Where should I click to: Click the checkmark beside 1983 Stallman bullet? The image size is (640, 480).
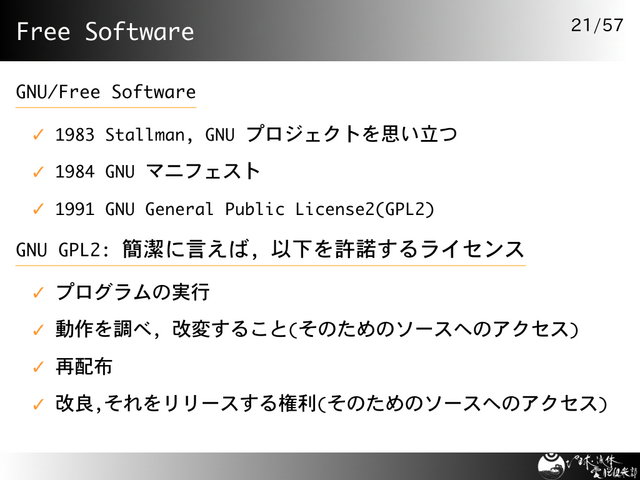(37, 133)
